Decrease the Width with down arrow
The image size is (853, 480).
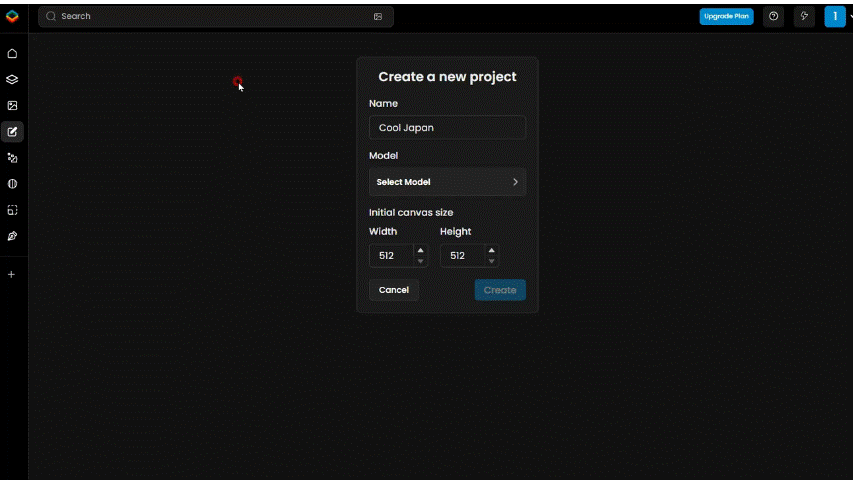click(x=421, y=261)
